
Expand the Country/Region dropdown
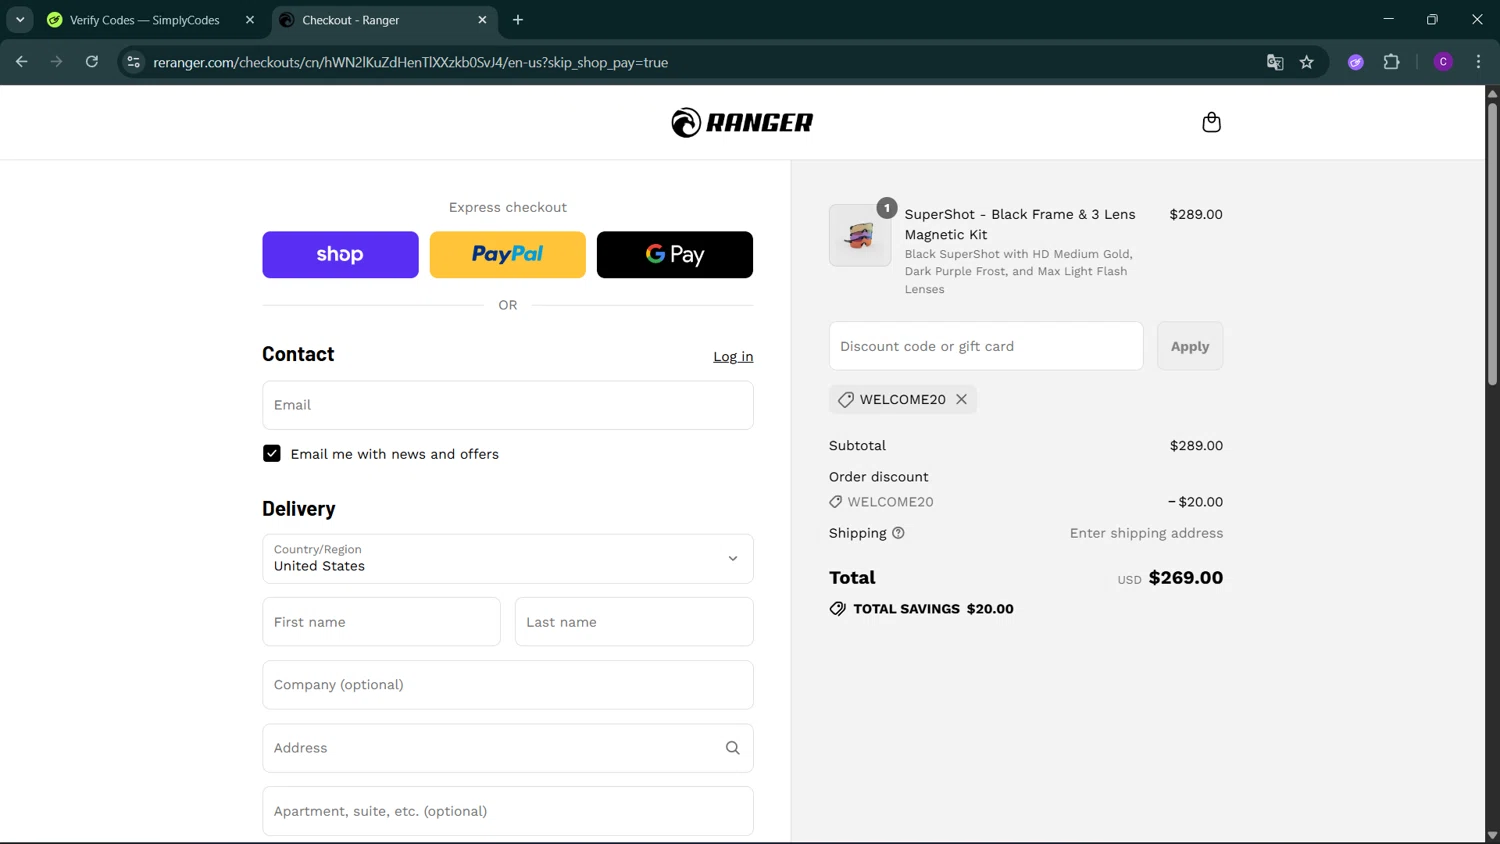tap(507, 559)
